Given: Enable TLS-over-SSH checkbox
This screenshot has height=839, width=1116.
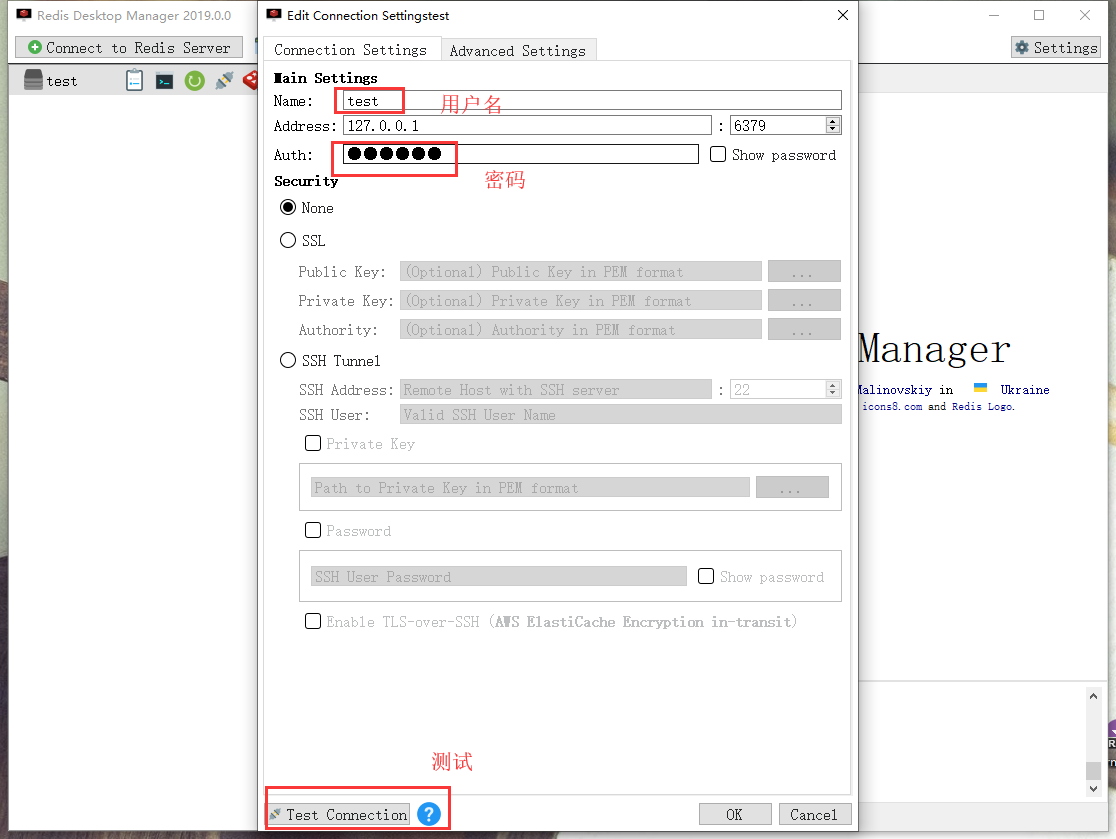Looking at the screenshot, I should tap(312, 621).
